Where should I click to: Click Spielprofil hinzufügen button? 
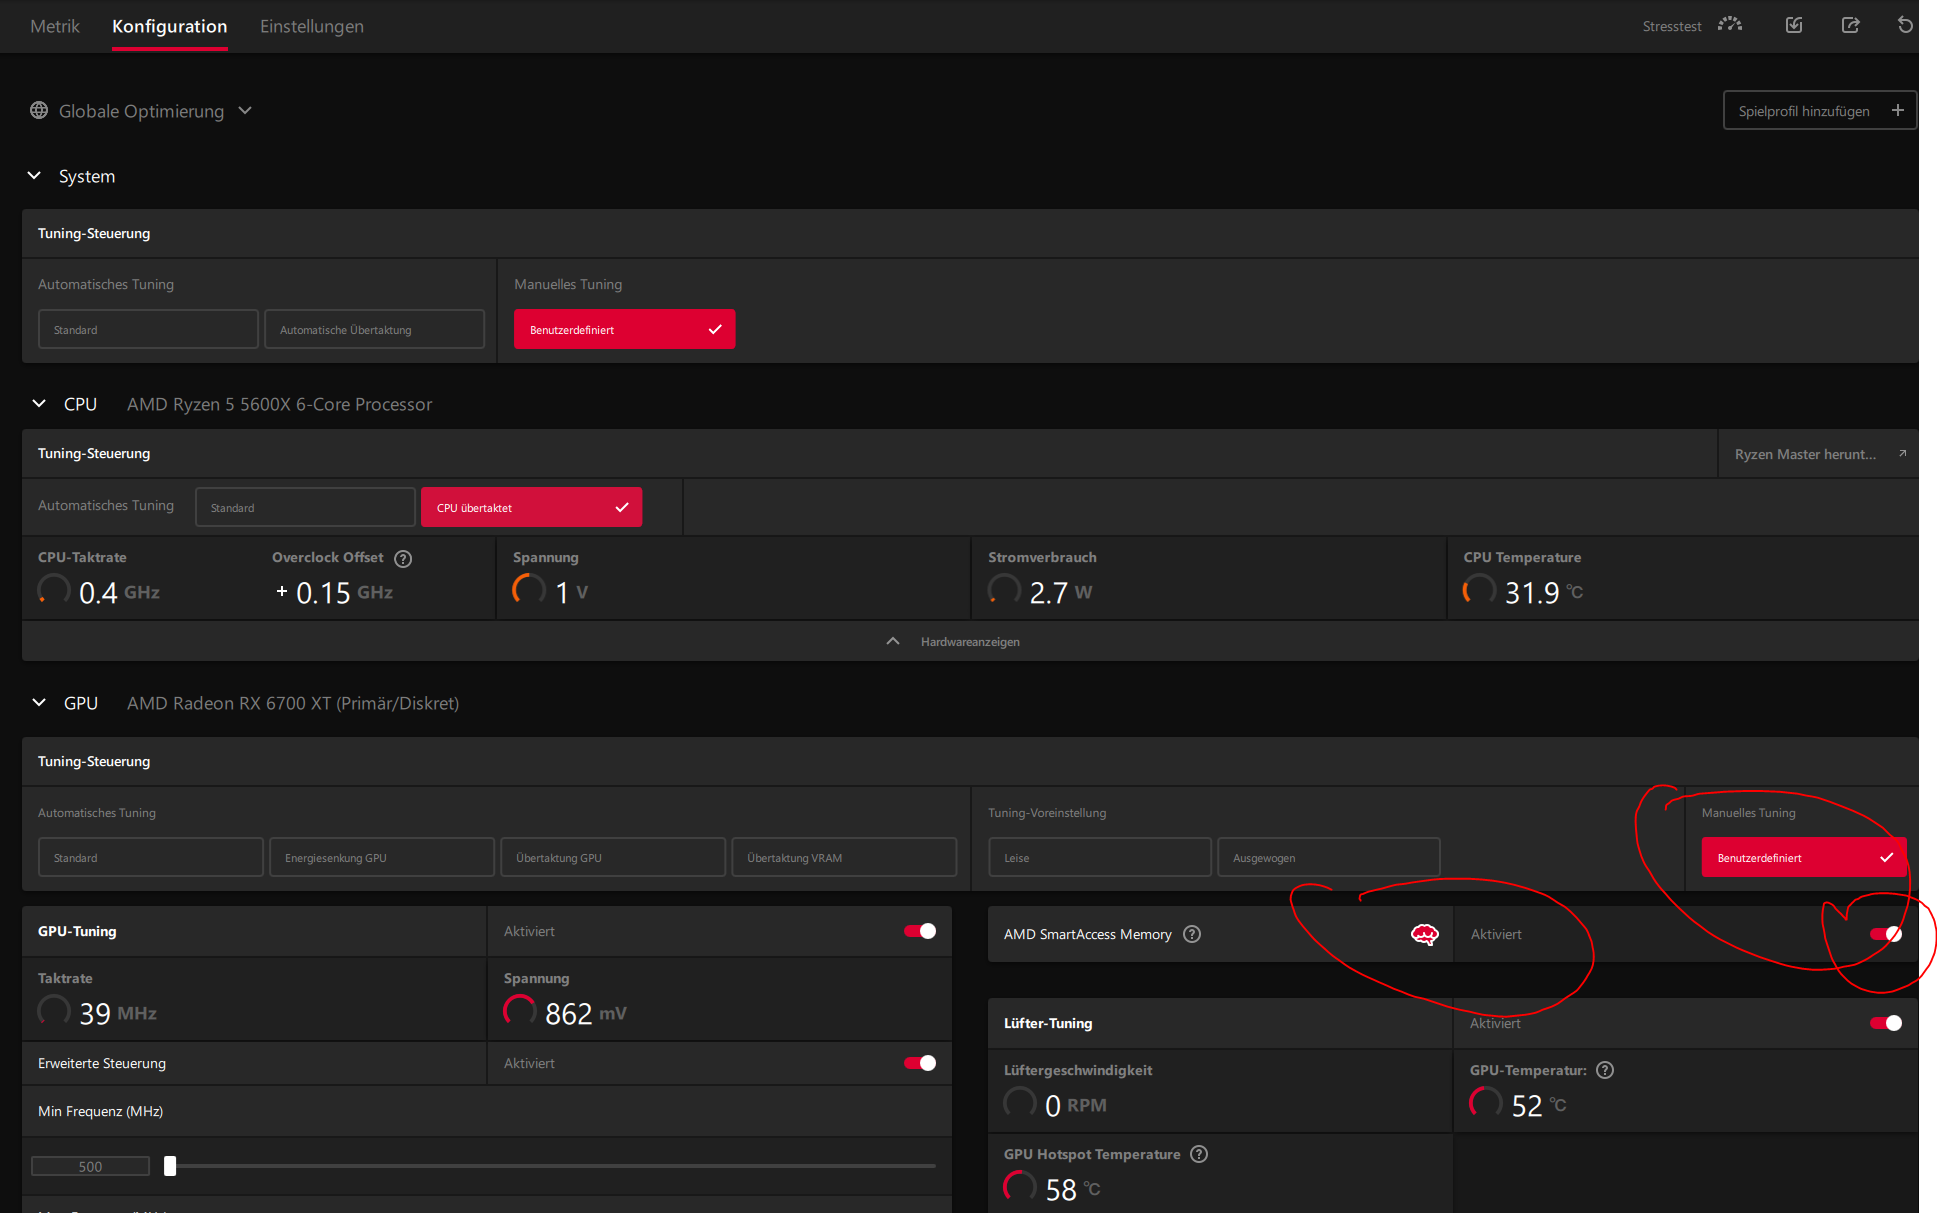[x=1818, y=111]
